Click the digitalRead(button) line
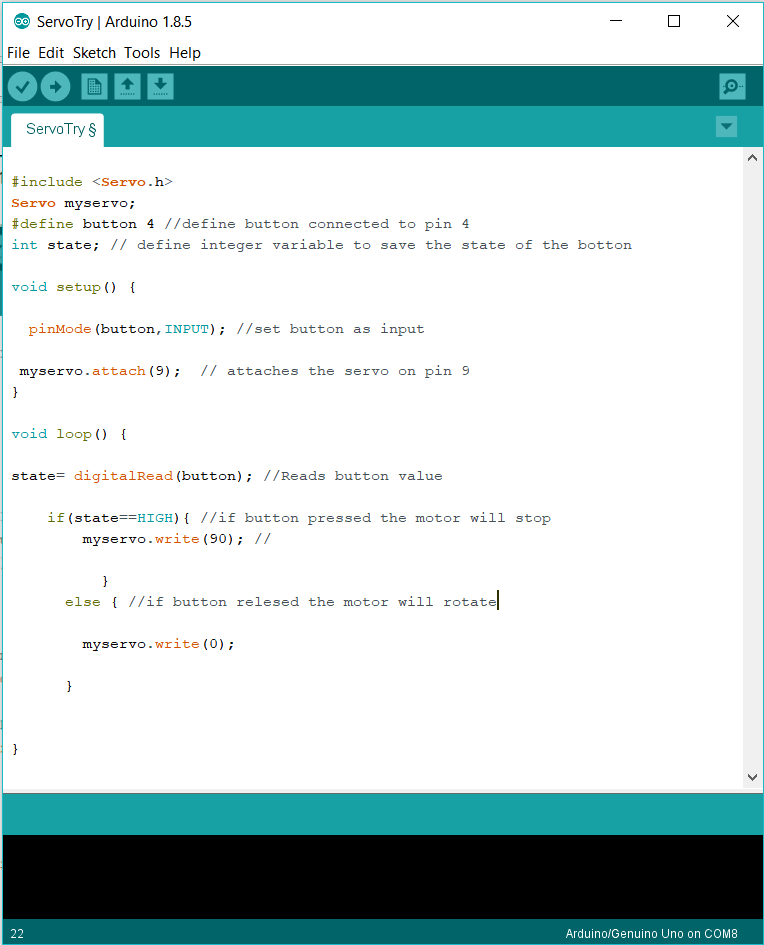Viewport: 764px width, 945px height. pyautogui.click(x=227, y=476)
